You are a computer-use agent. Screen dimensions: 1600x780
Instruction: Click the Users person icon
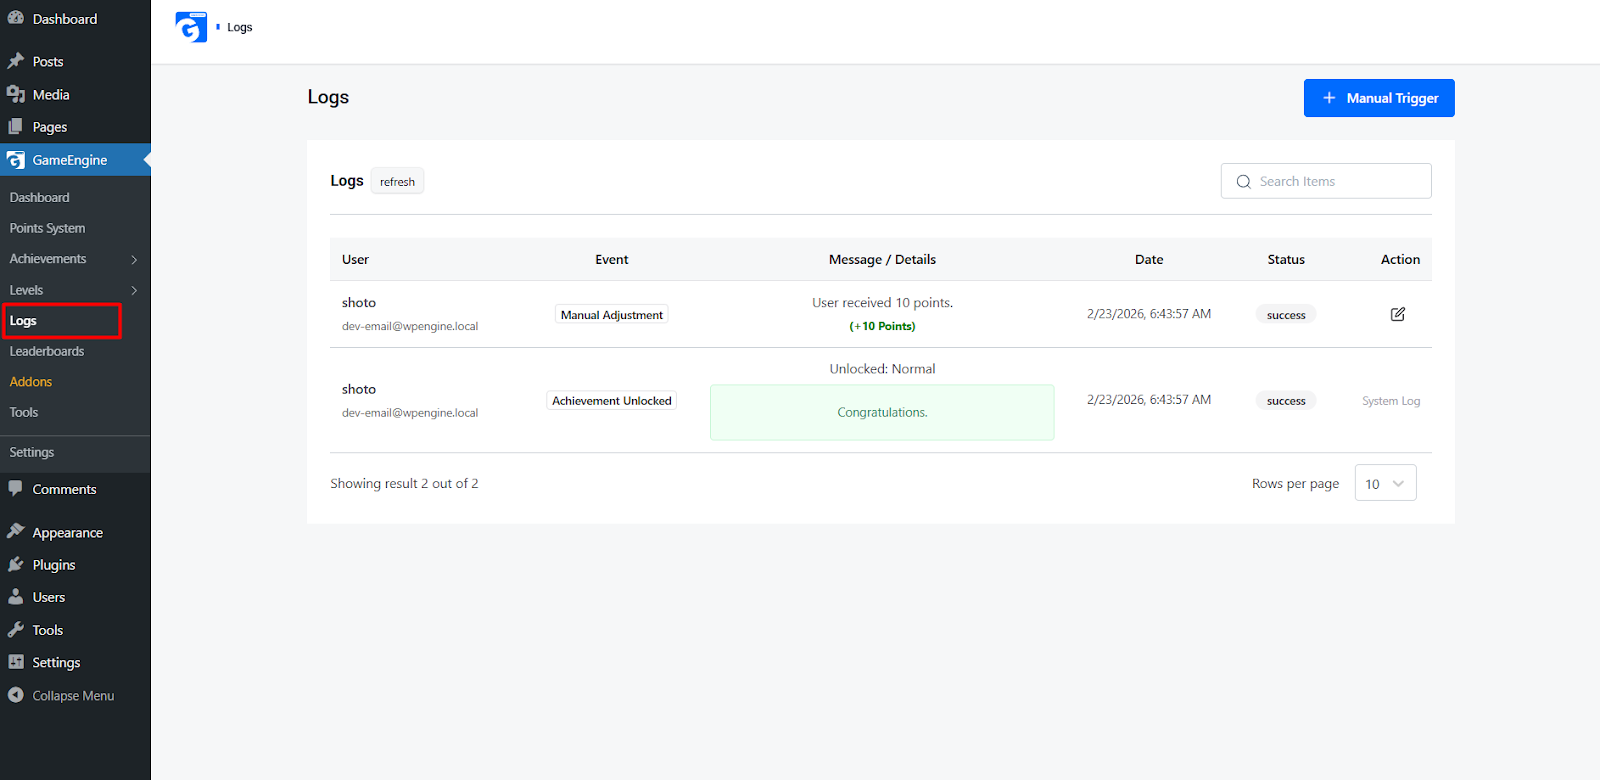coord(16,597)
